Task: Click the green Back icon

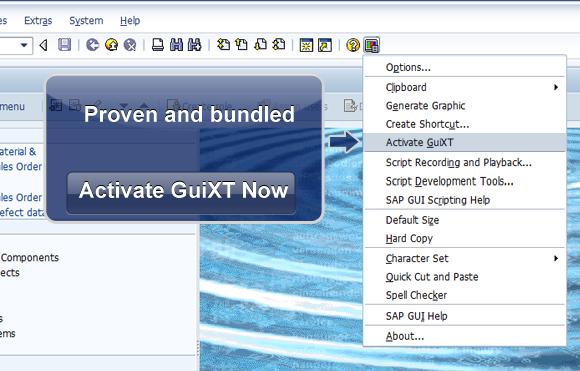Action: tap(92, 45)
